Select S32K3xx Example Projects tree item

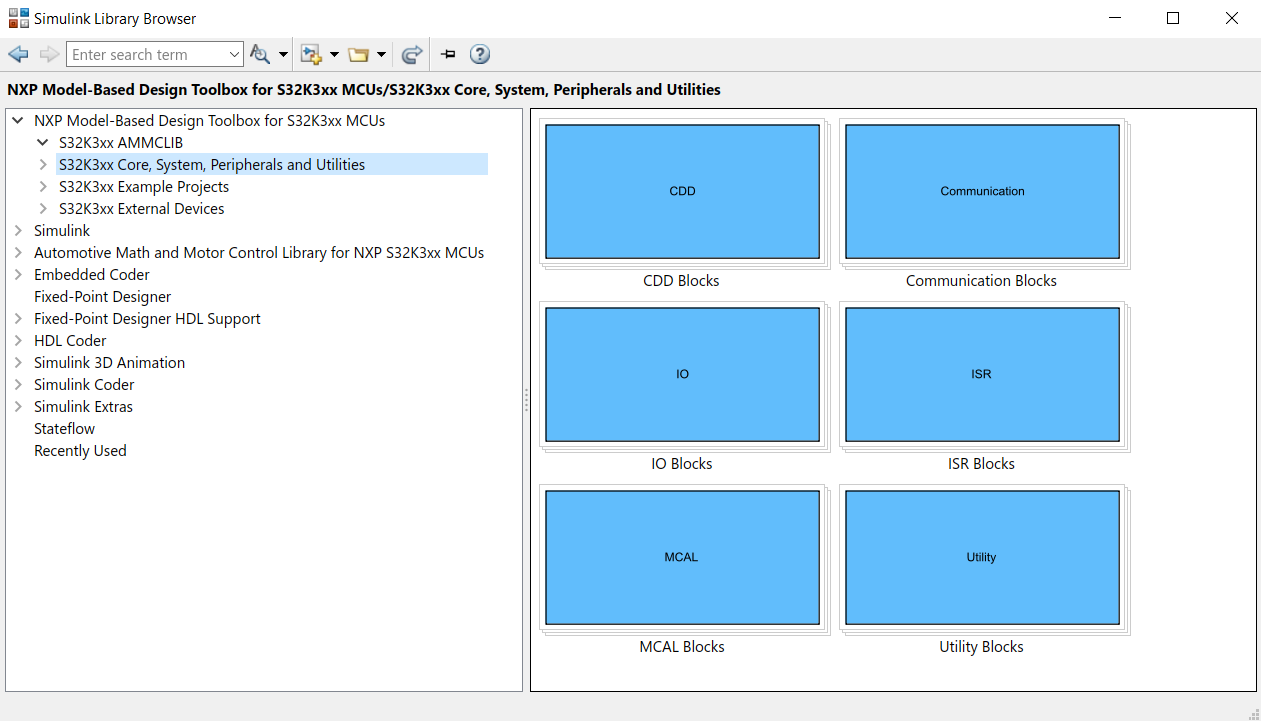coord(144,186)
